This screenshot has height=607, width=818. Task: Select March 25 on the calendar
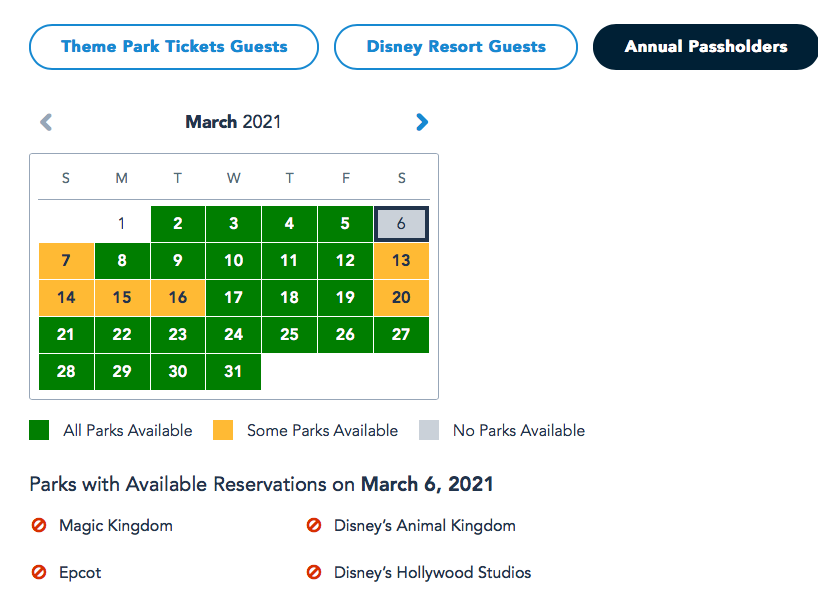pos(289,334)
